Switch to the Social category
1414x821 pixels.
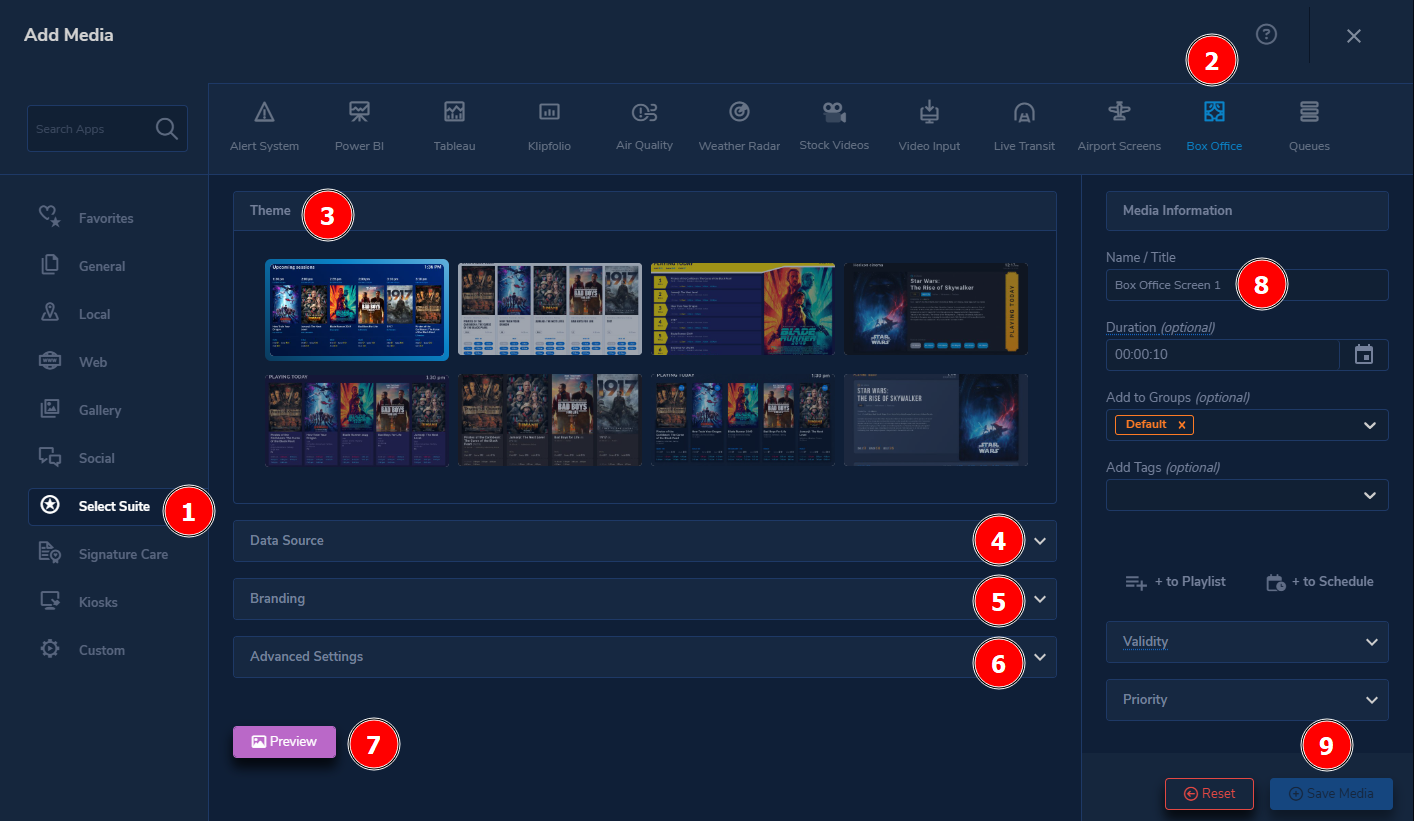(x=77, y=458)
